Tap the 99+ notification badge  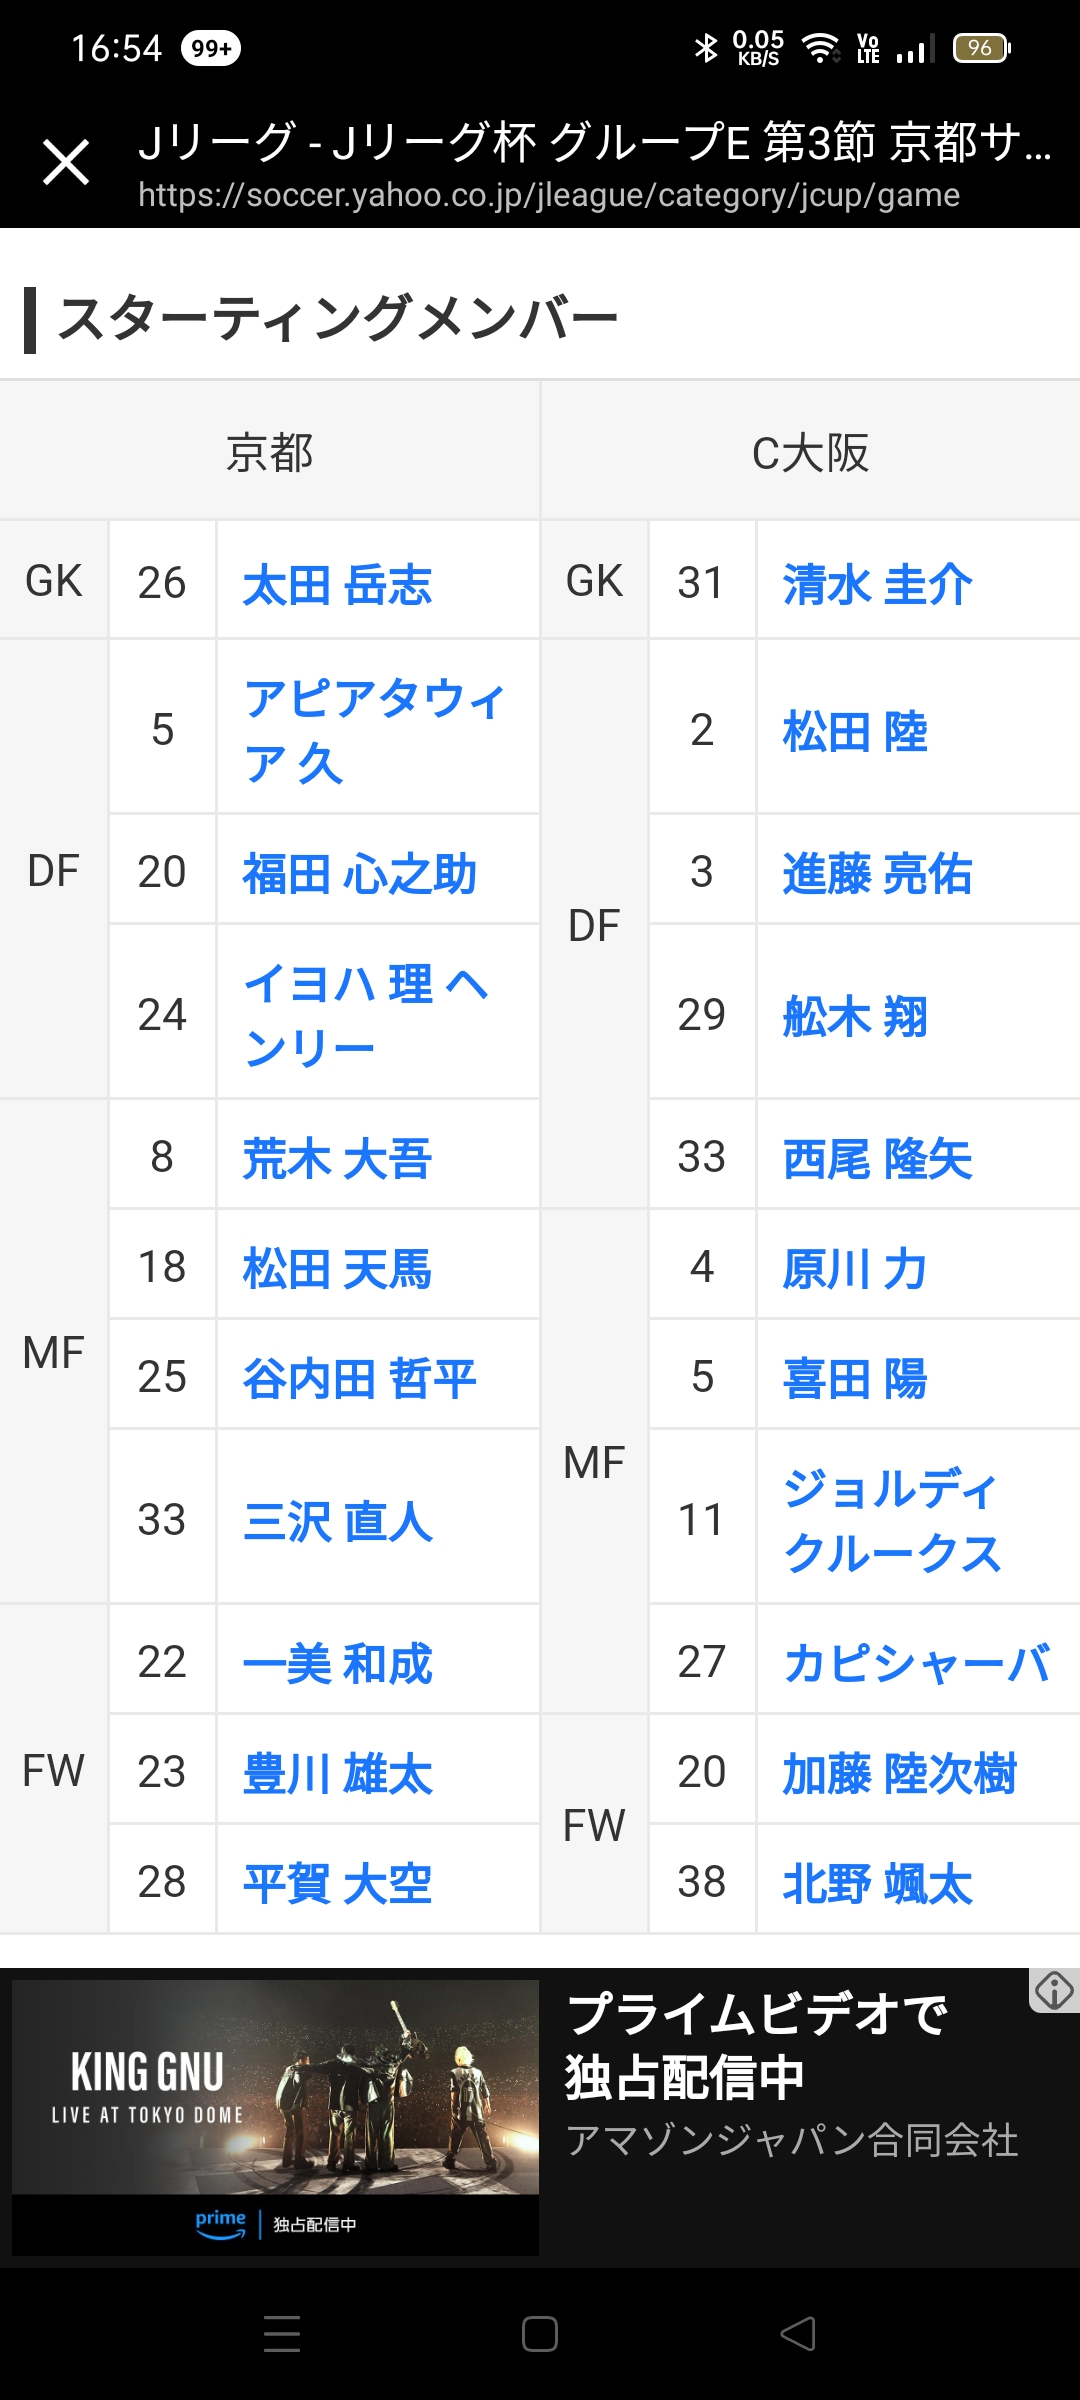(x=211, y=48)
